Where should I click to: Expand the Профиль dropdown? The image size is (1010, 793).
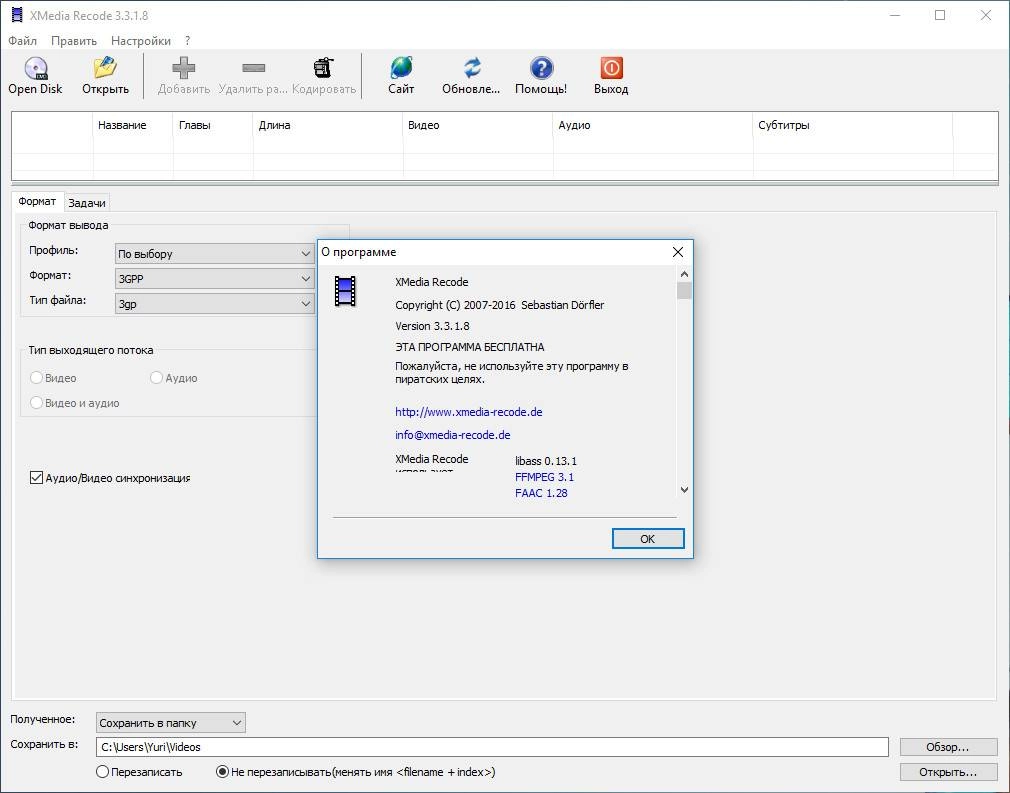(x=214, y=254)
